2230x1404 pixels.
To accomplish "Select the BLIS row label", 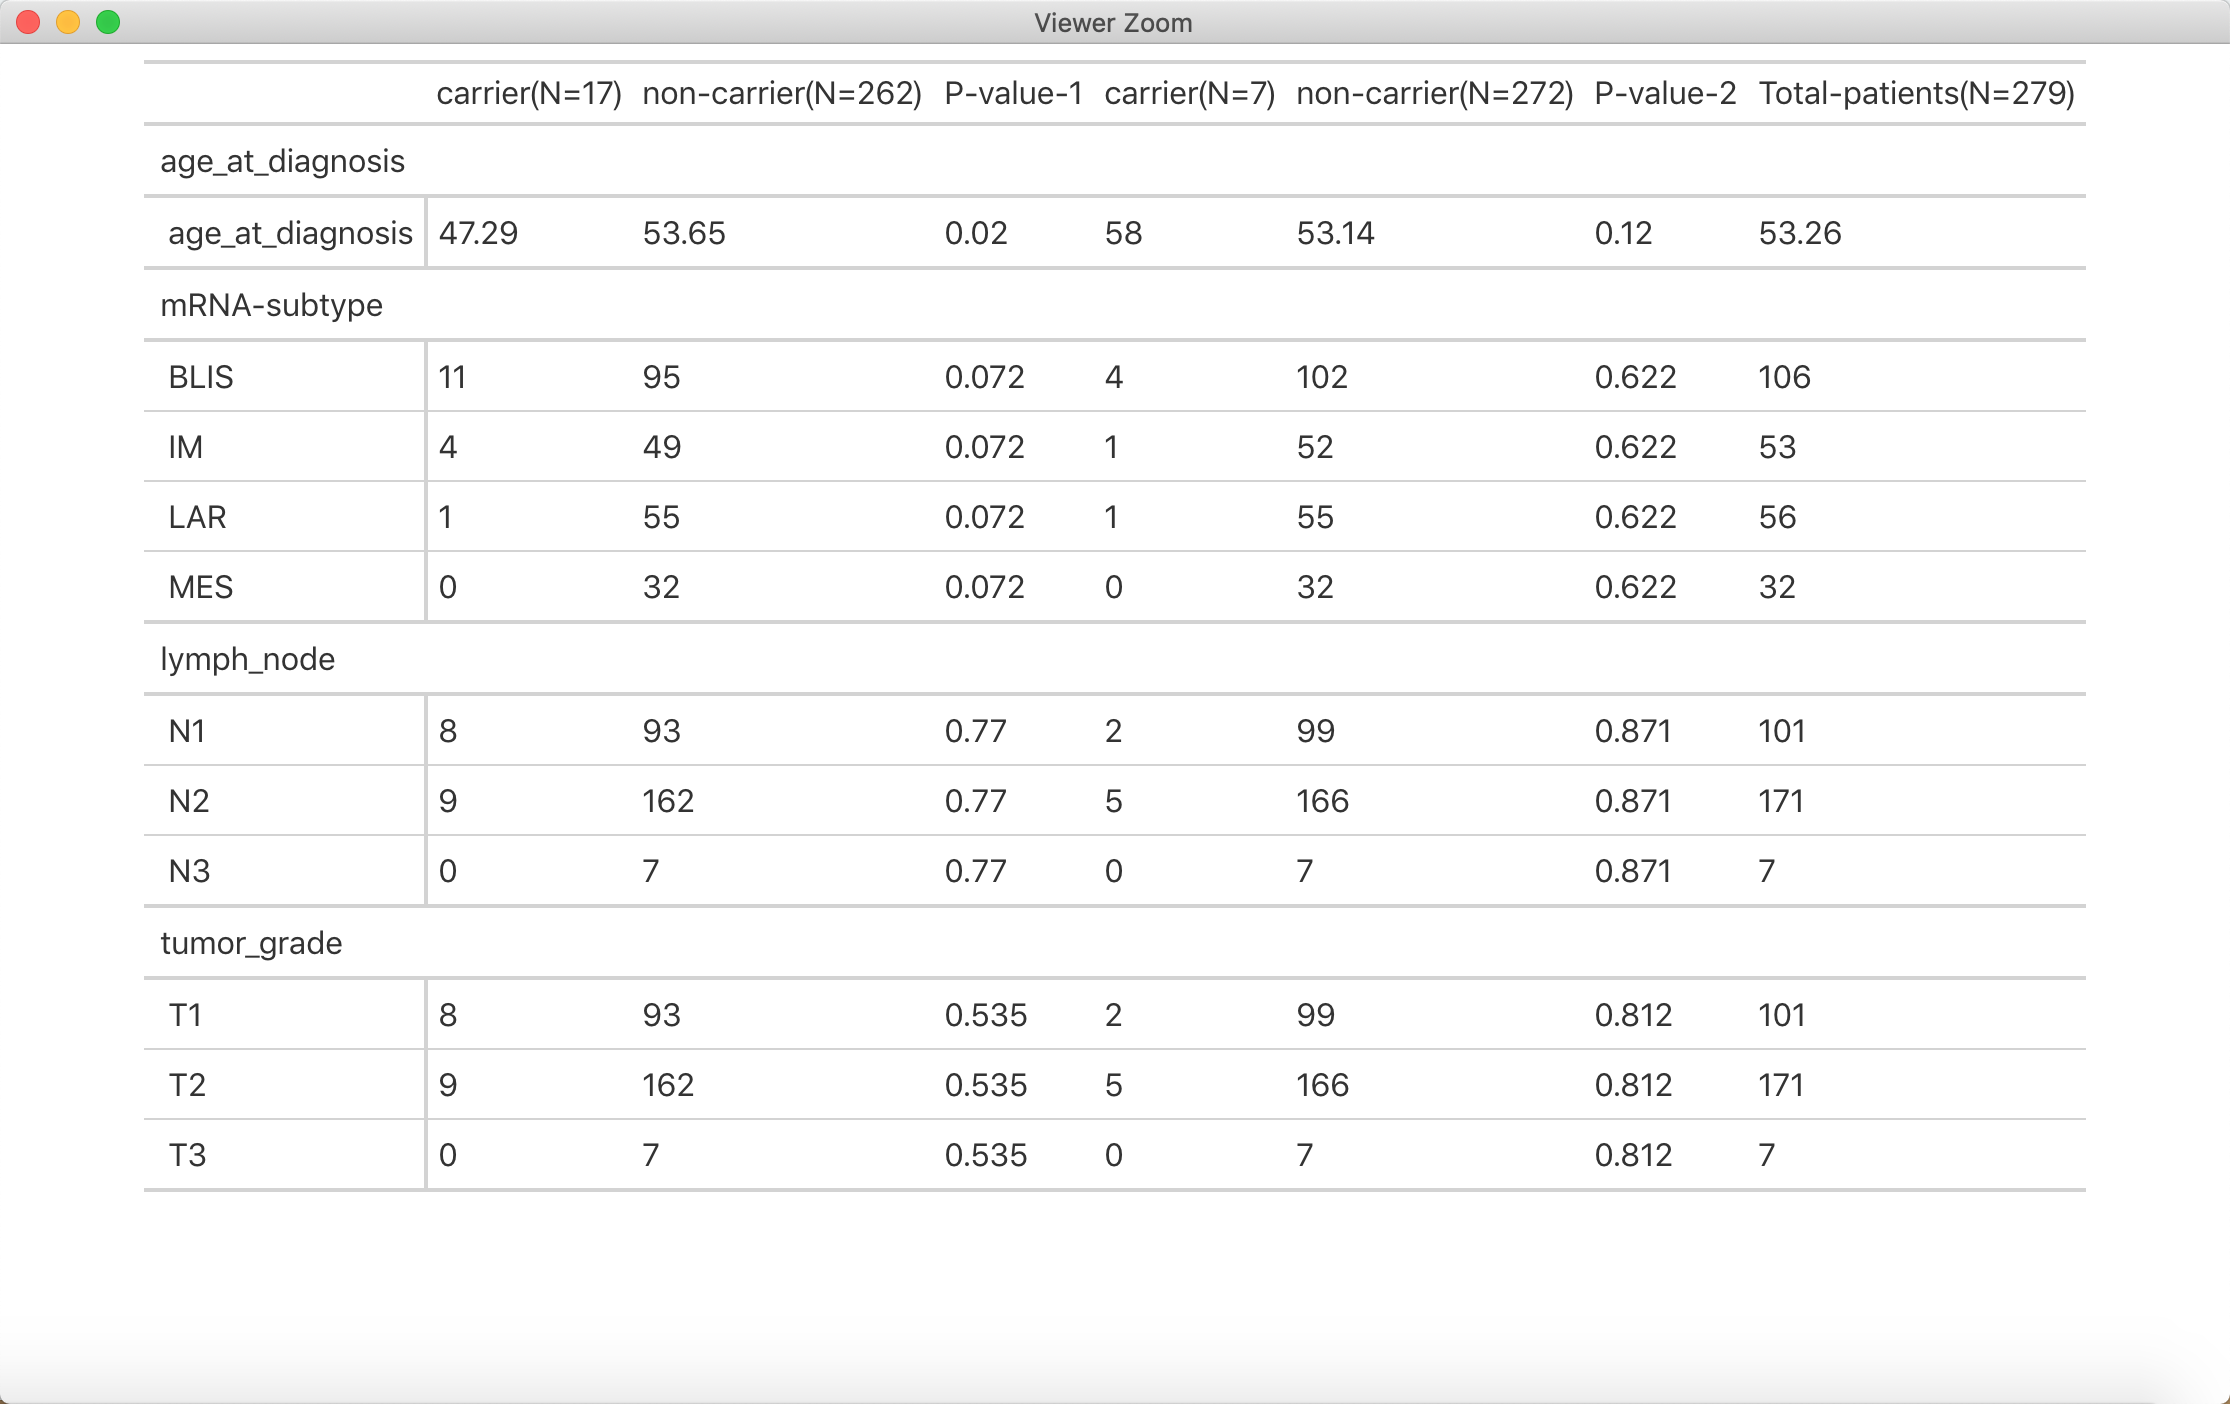I will tap(201, 377).
